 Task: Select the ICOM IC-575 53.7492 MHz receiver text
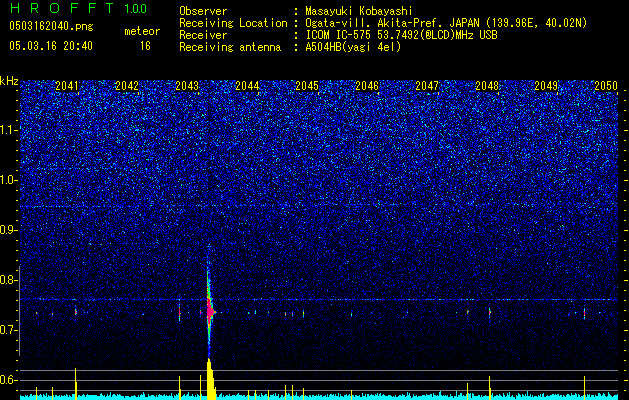click(401, 35)
